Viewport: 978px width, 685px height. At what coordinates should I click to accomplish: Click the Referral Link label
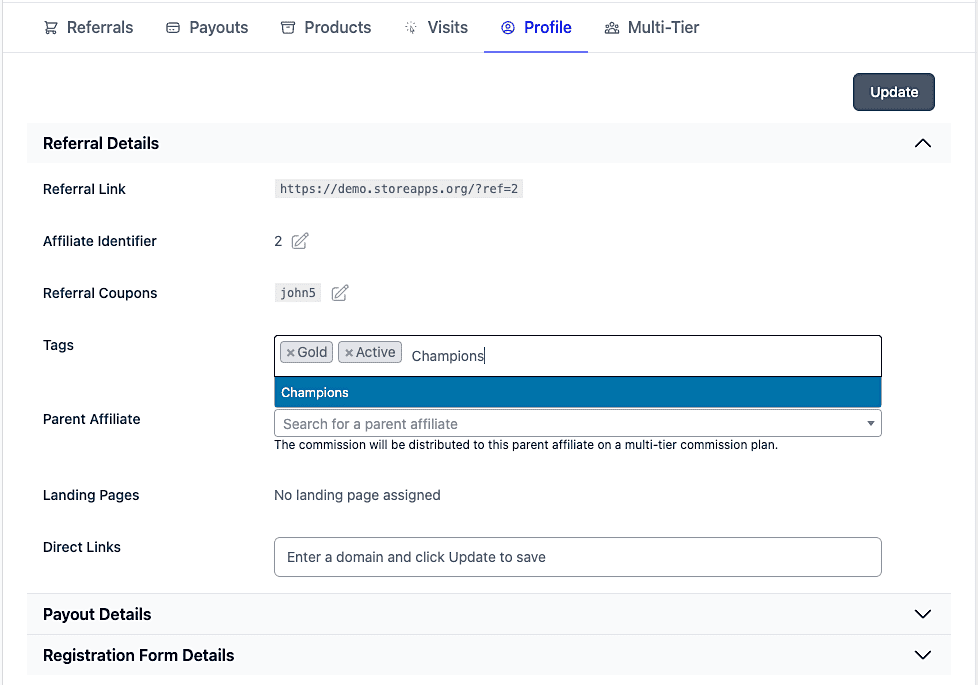pyautogui.click(x=84, y=189)
